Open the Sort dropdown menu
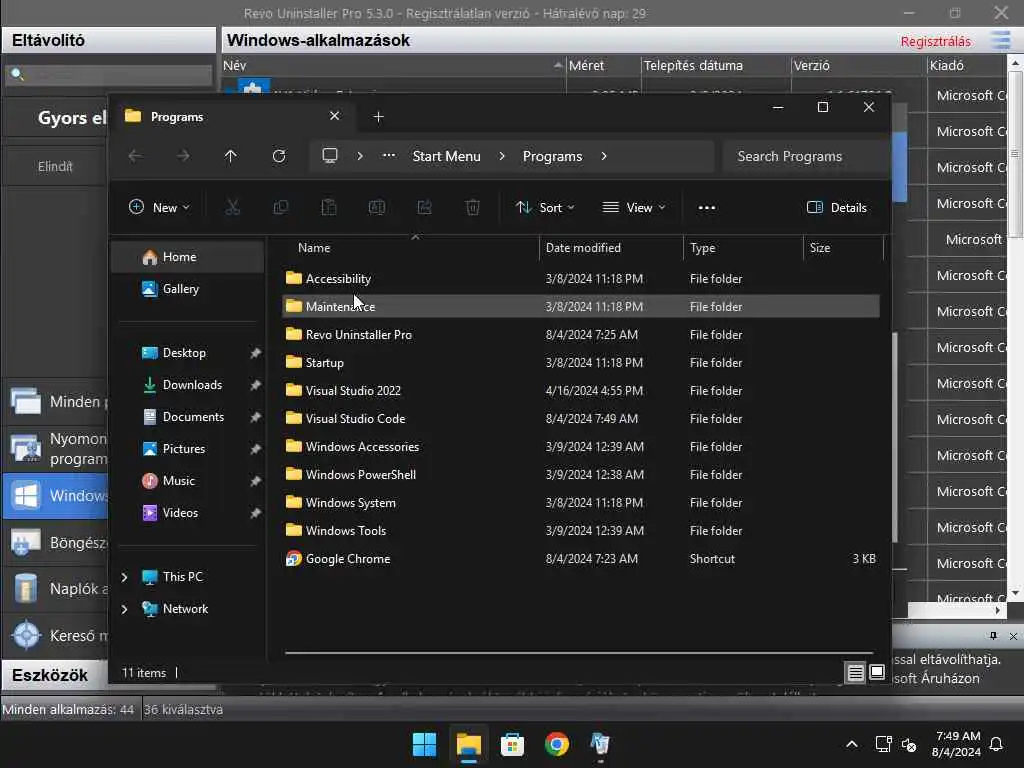 [545, 208]
